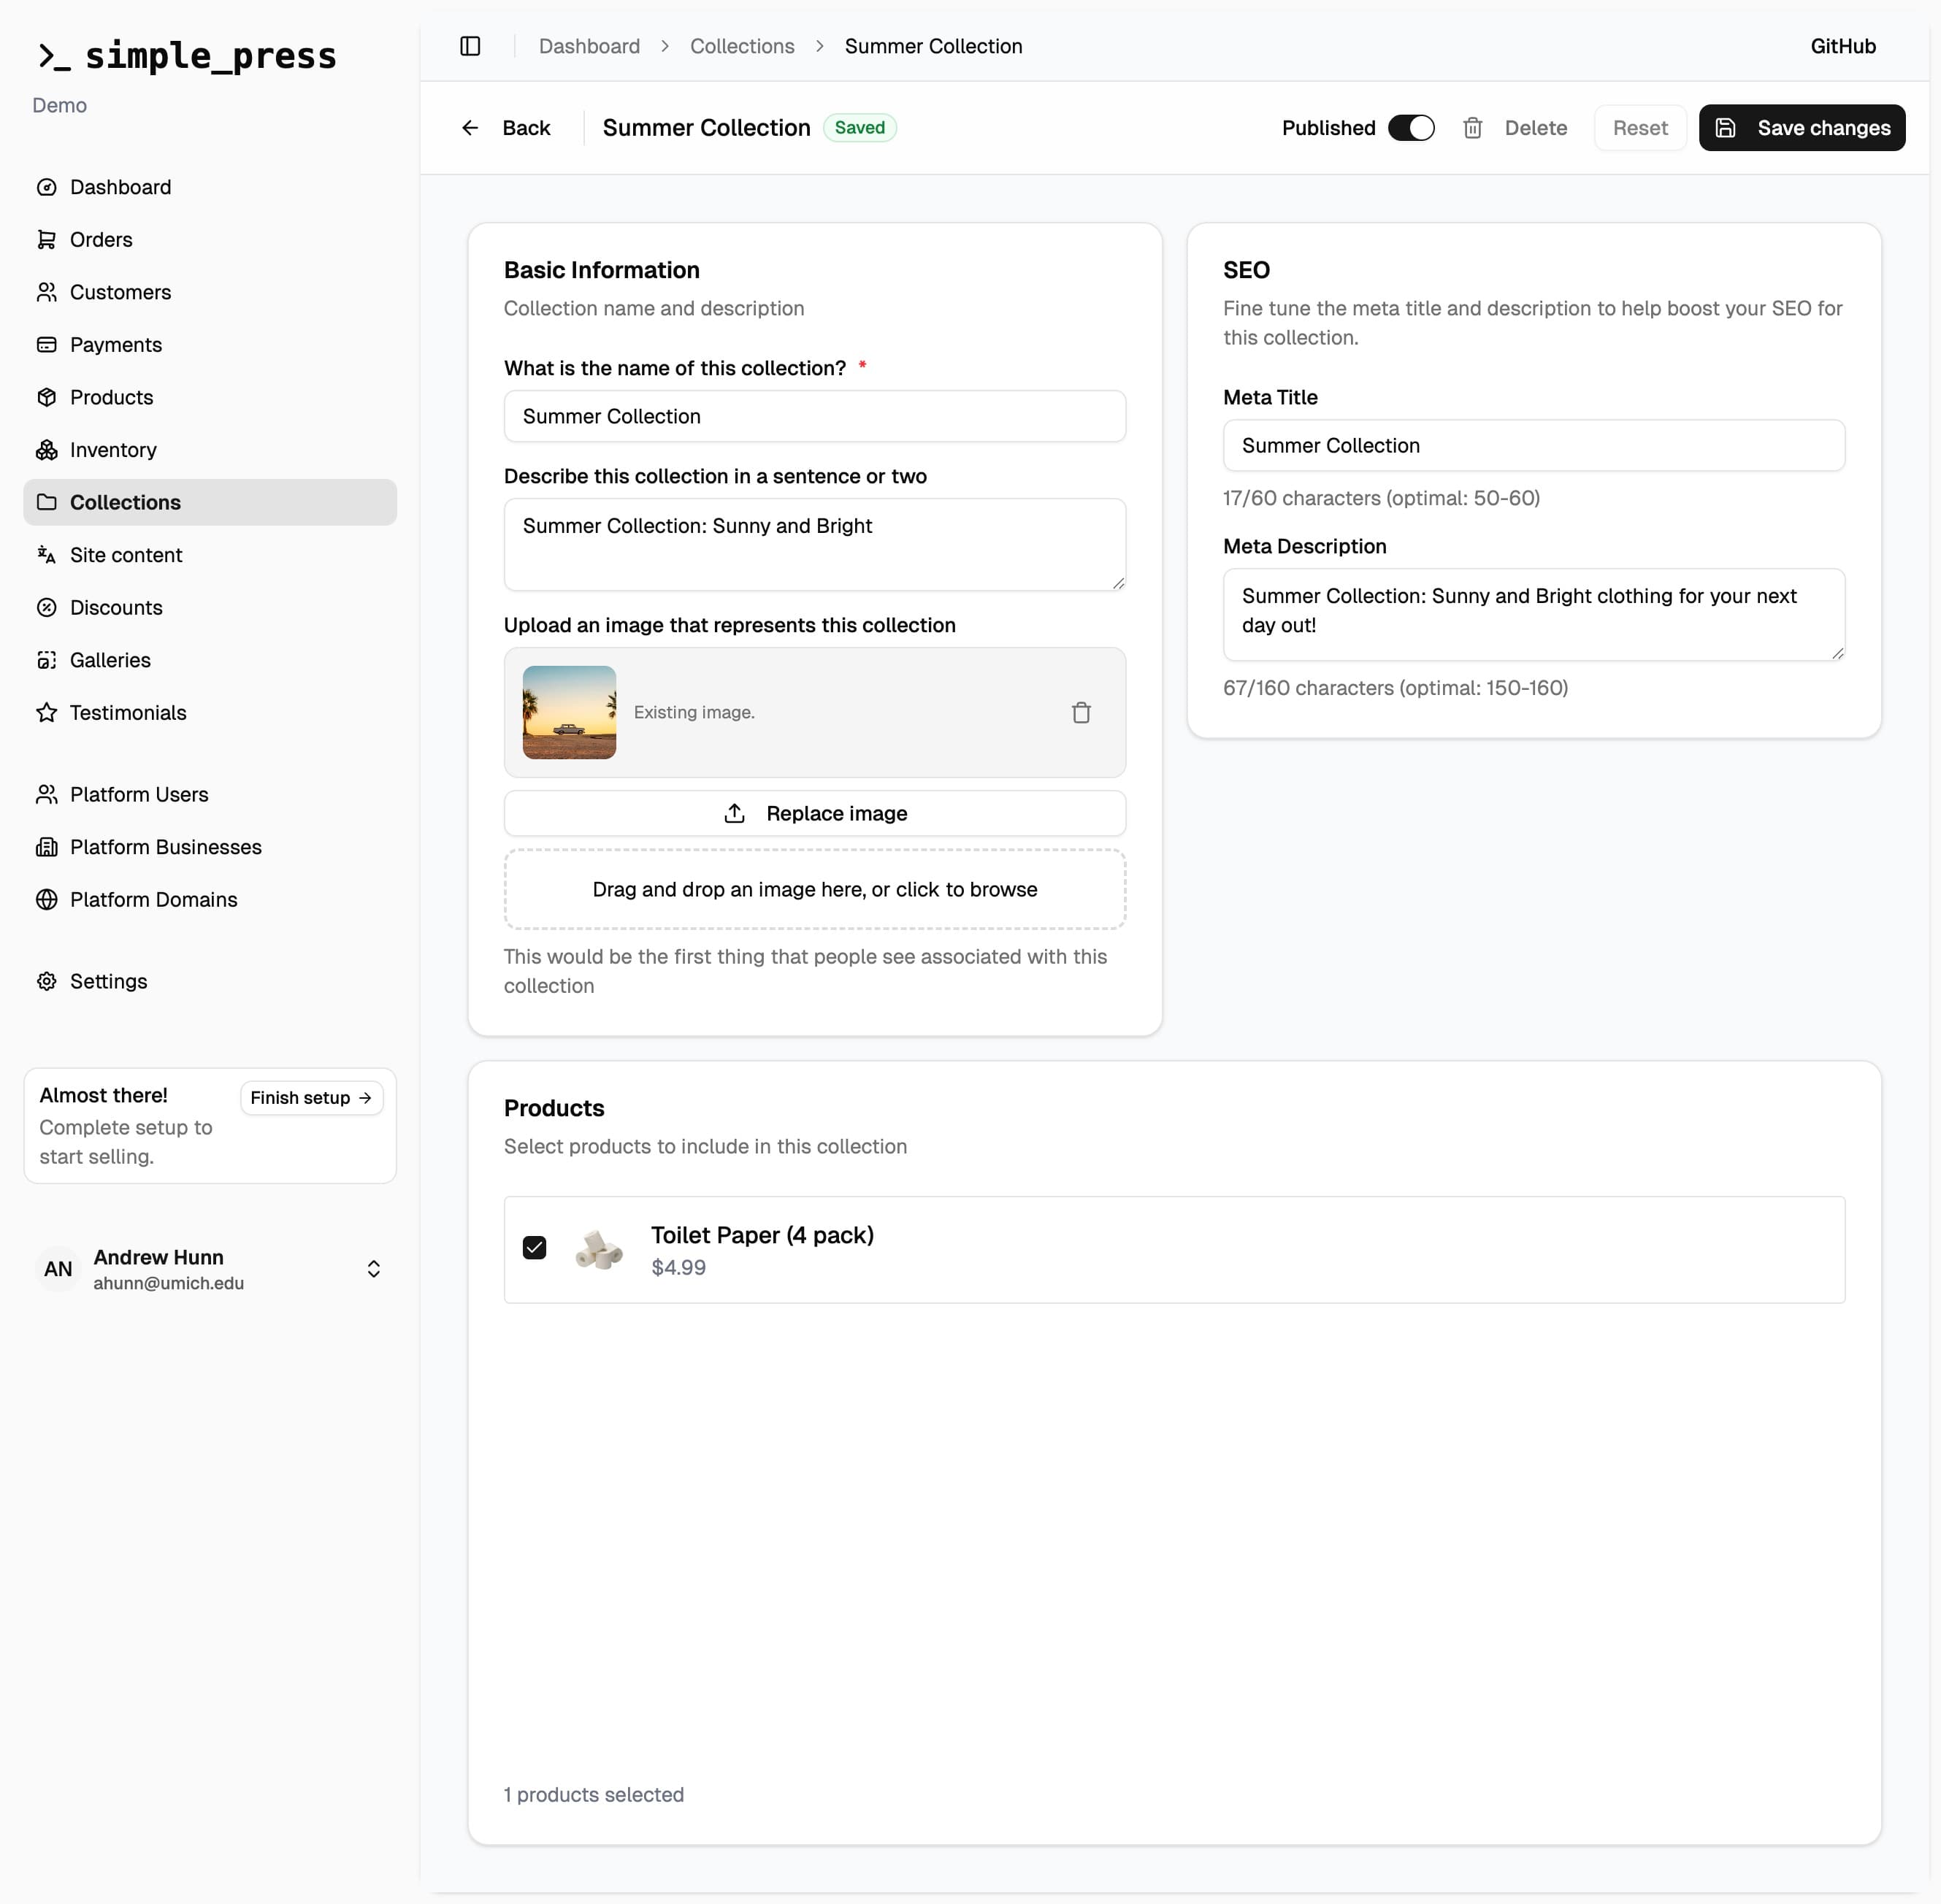Image resolution: width=1941 pixels, height=1904 pixels.
Task: Click the Customers people icon
Action: point(47,292)
